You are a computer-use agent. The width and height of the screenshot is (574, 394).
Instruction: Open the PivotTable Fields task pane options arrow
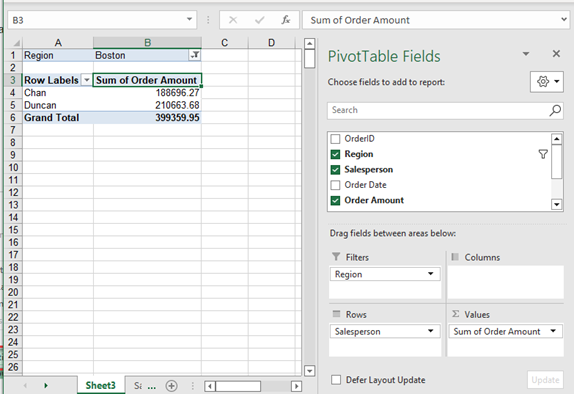(x=526, y=54)
